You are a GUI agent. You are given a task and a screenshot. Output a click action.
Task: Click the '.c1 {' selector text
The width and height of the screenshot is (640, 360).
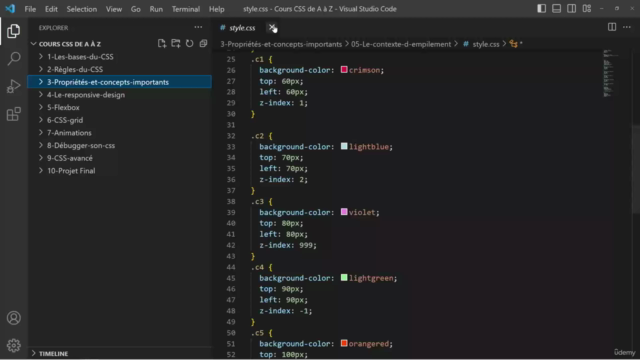click(262, 59)
